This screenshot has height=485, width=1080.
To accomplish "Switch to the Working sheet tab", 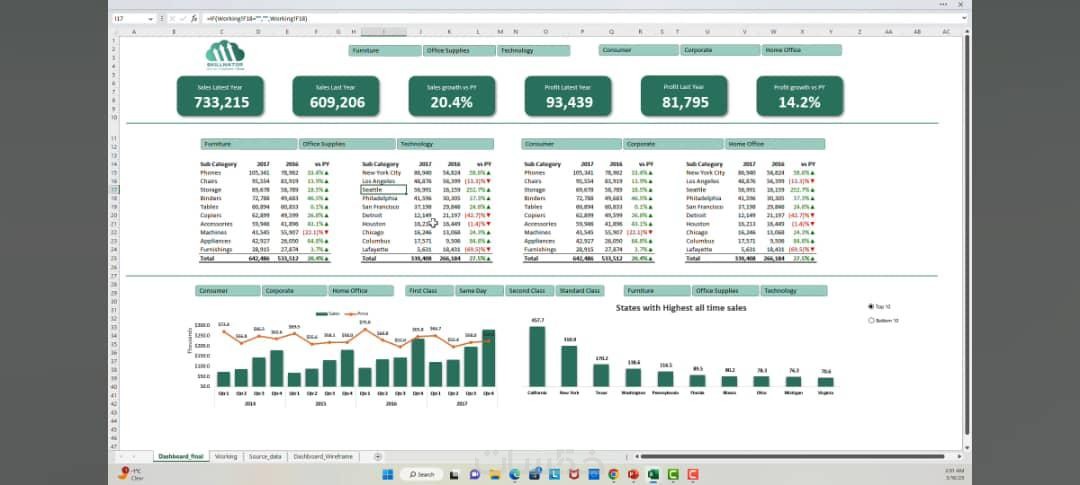I will tap(226, 457).
